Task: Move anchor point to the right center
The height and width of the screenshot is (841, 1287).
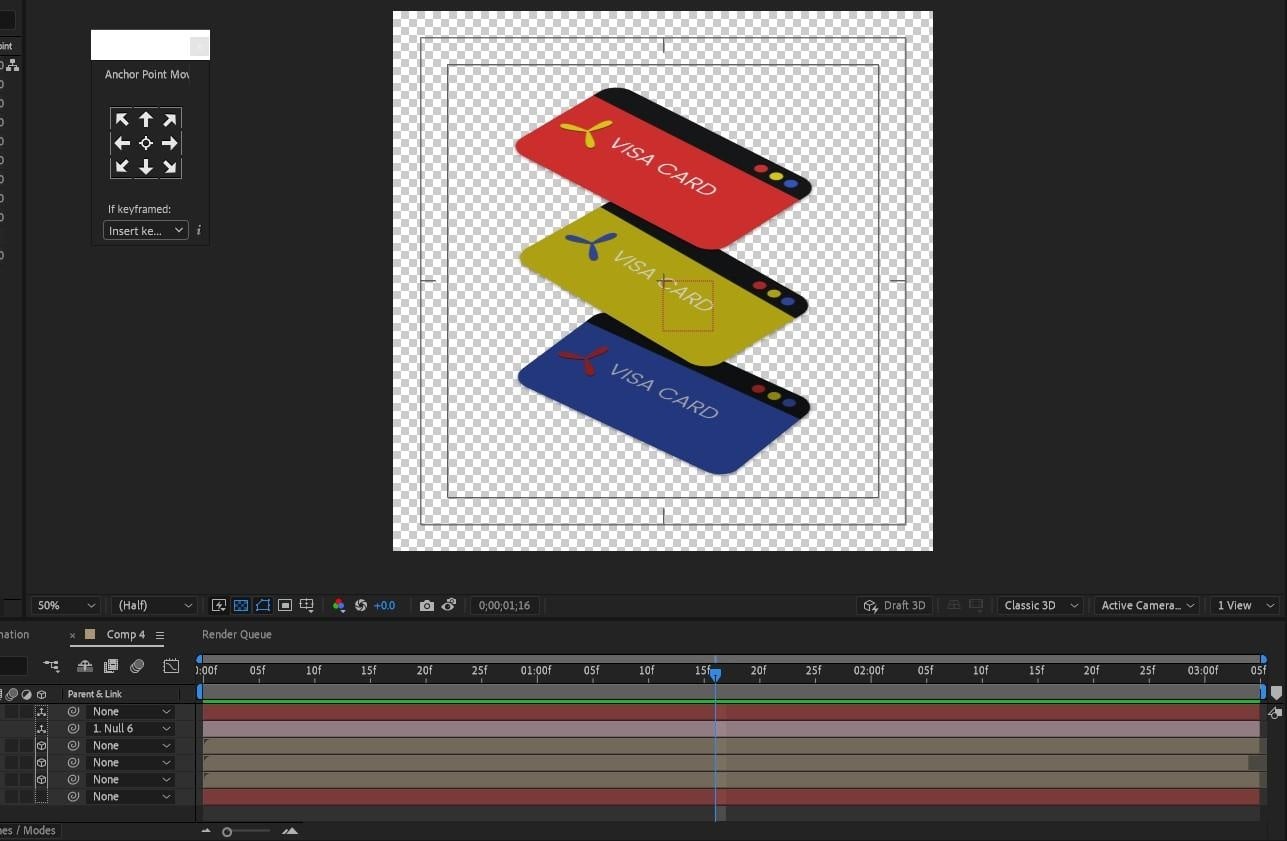Action: [170, 143]
